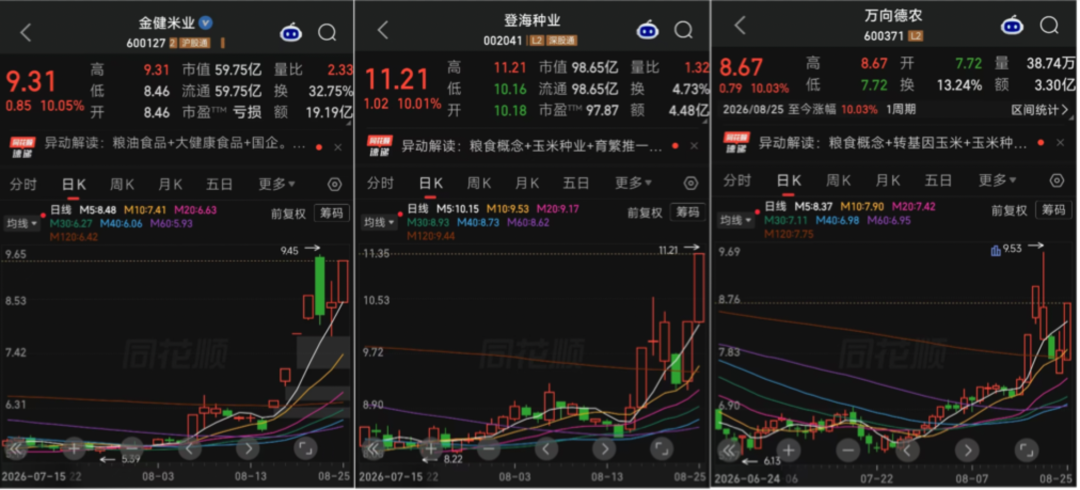Switch to 分时 tab in 金健米业 panel
Screen dimensions: 1080x490
[x=23, y=184]
